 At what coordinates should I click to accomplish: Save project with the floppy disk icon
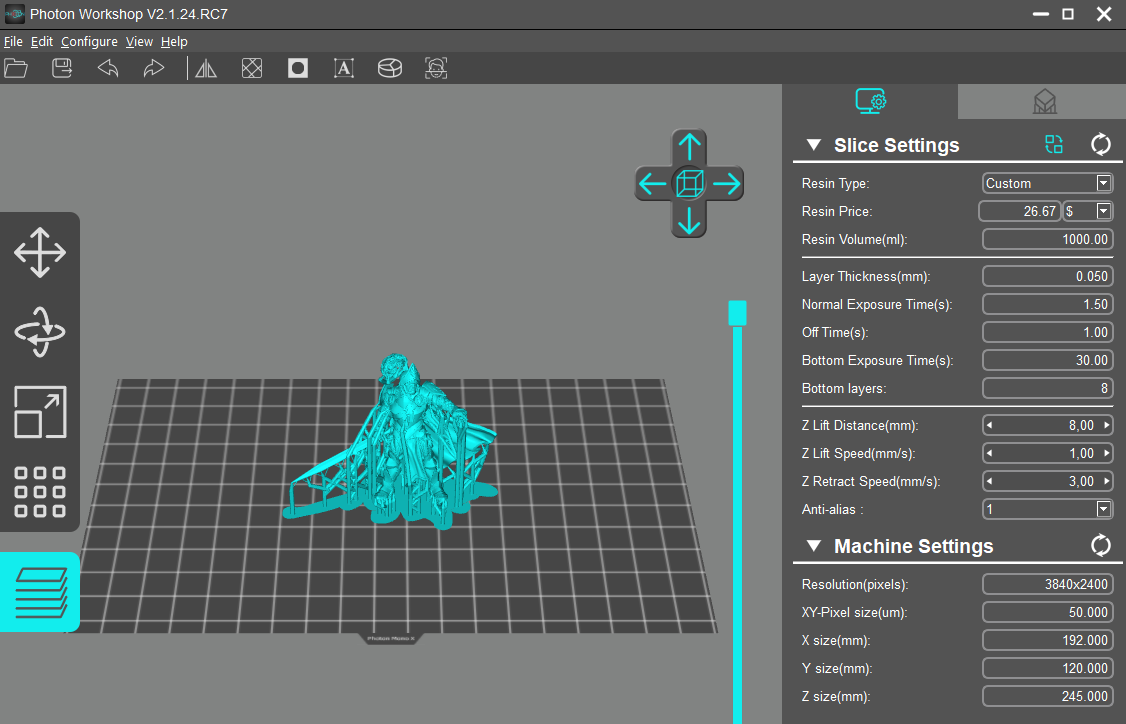62,68
